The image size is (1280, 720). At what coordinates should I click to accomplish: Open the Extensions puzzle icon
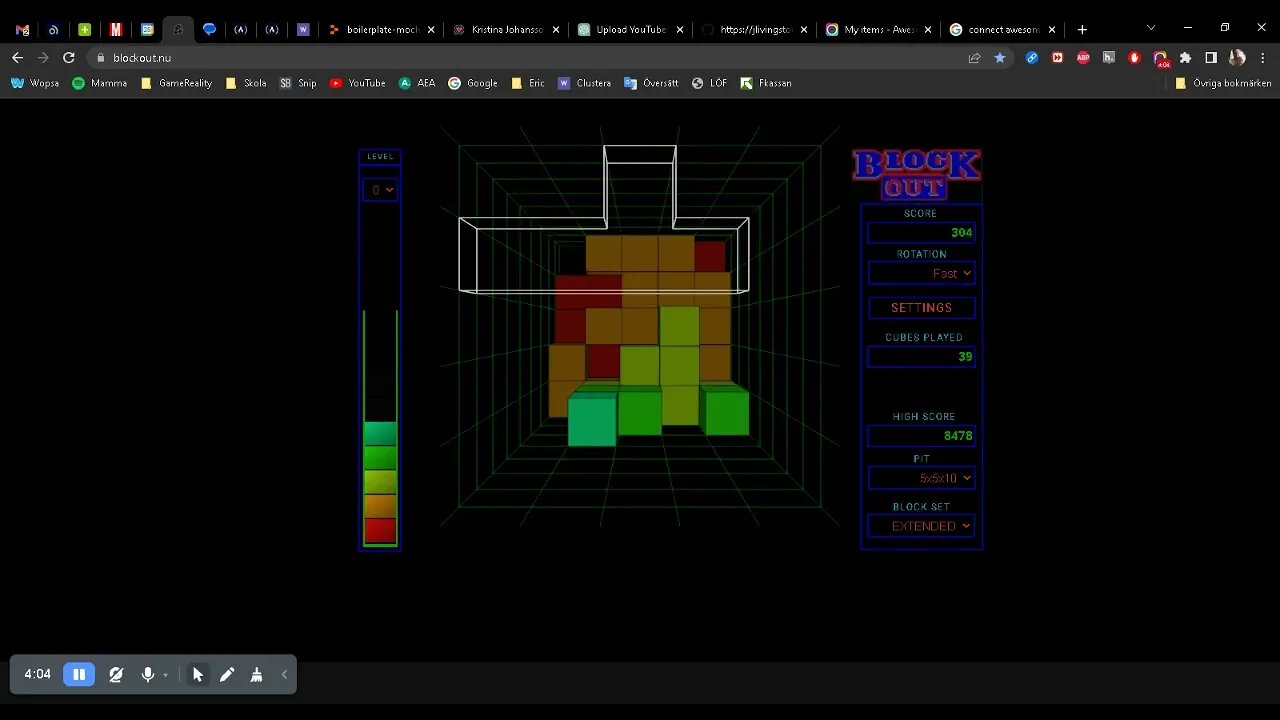[x=1186, y=58]
